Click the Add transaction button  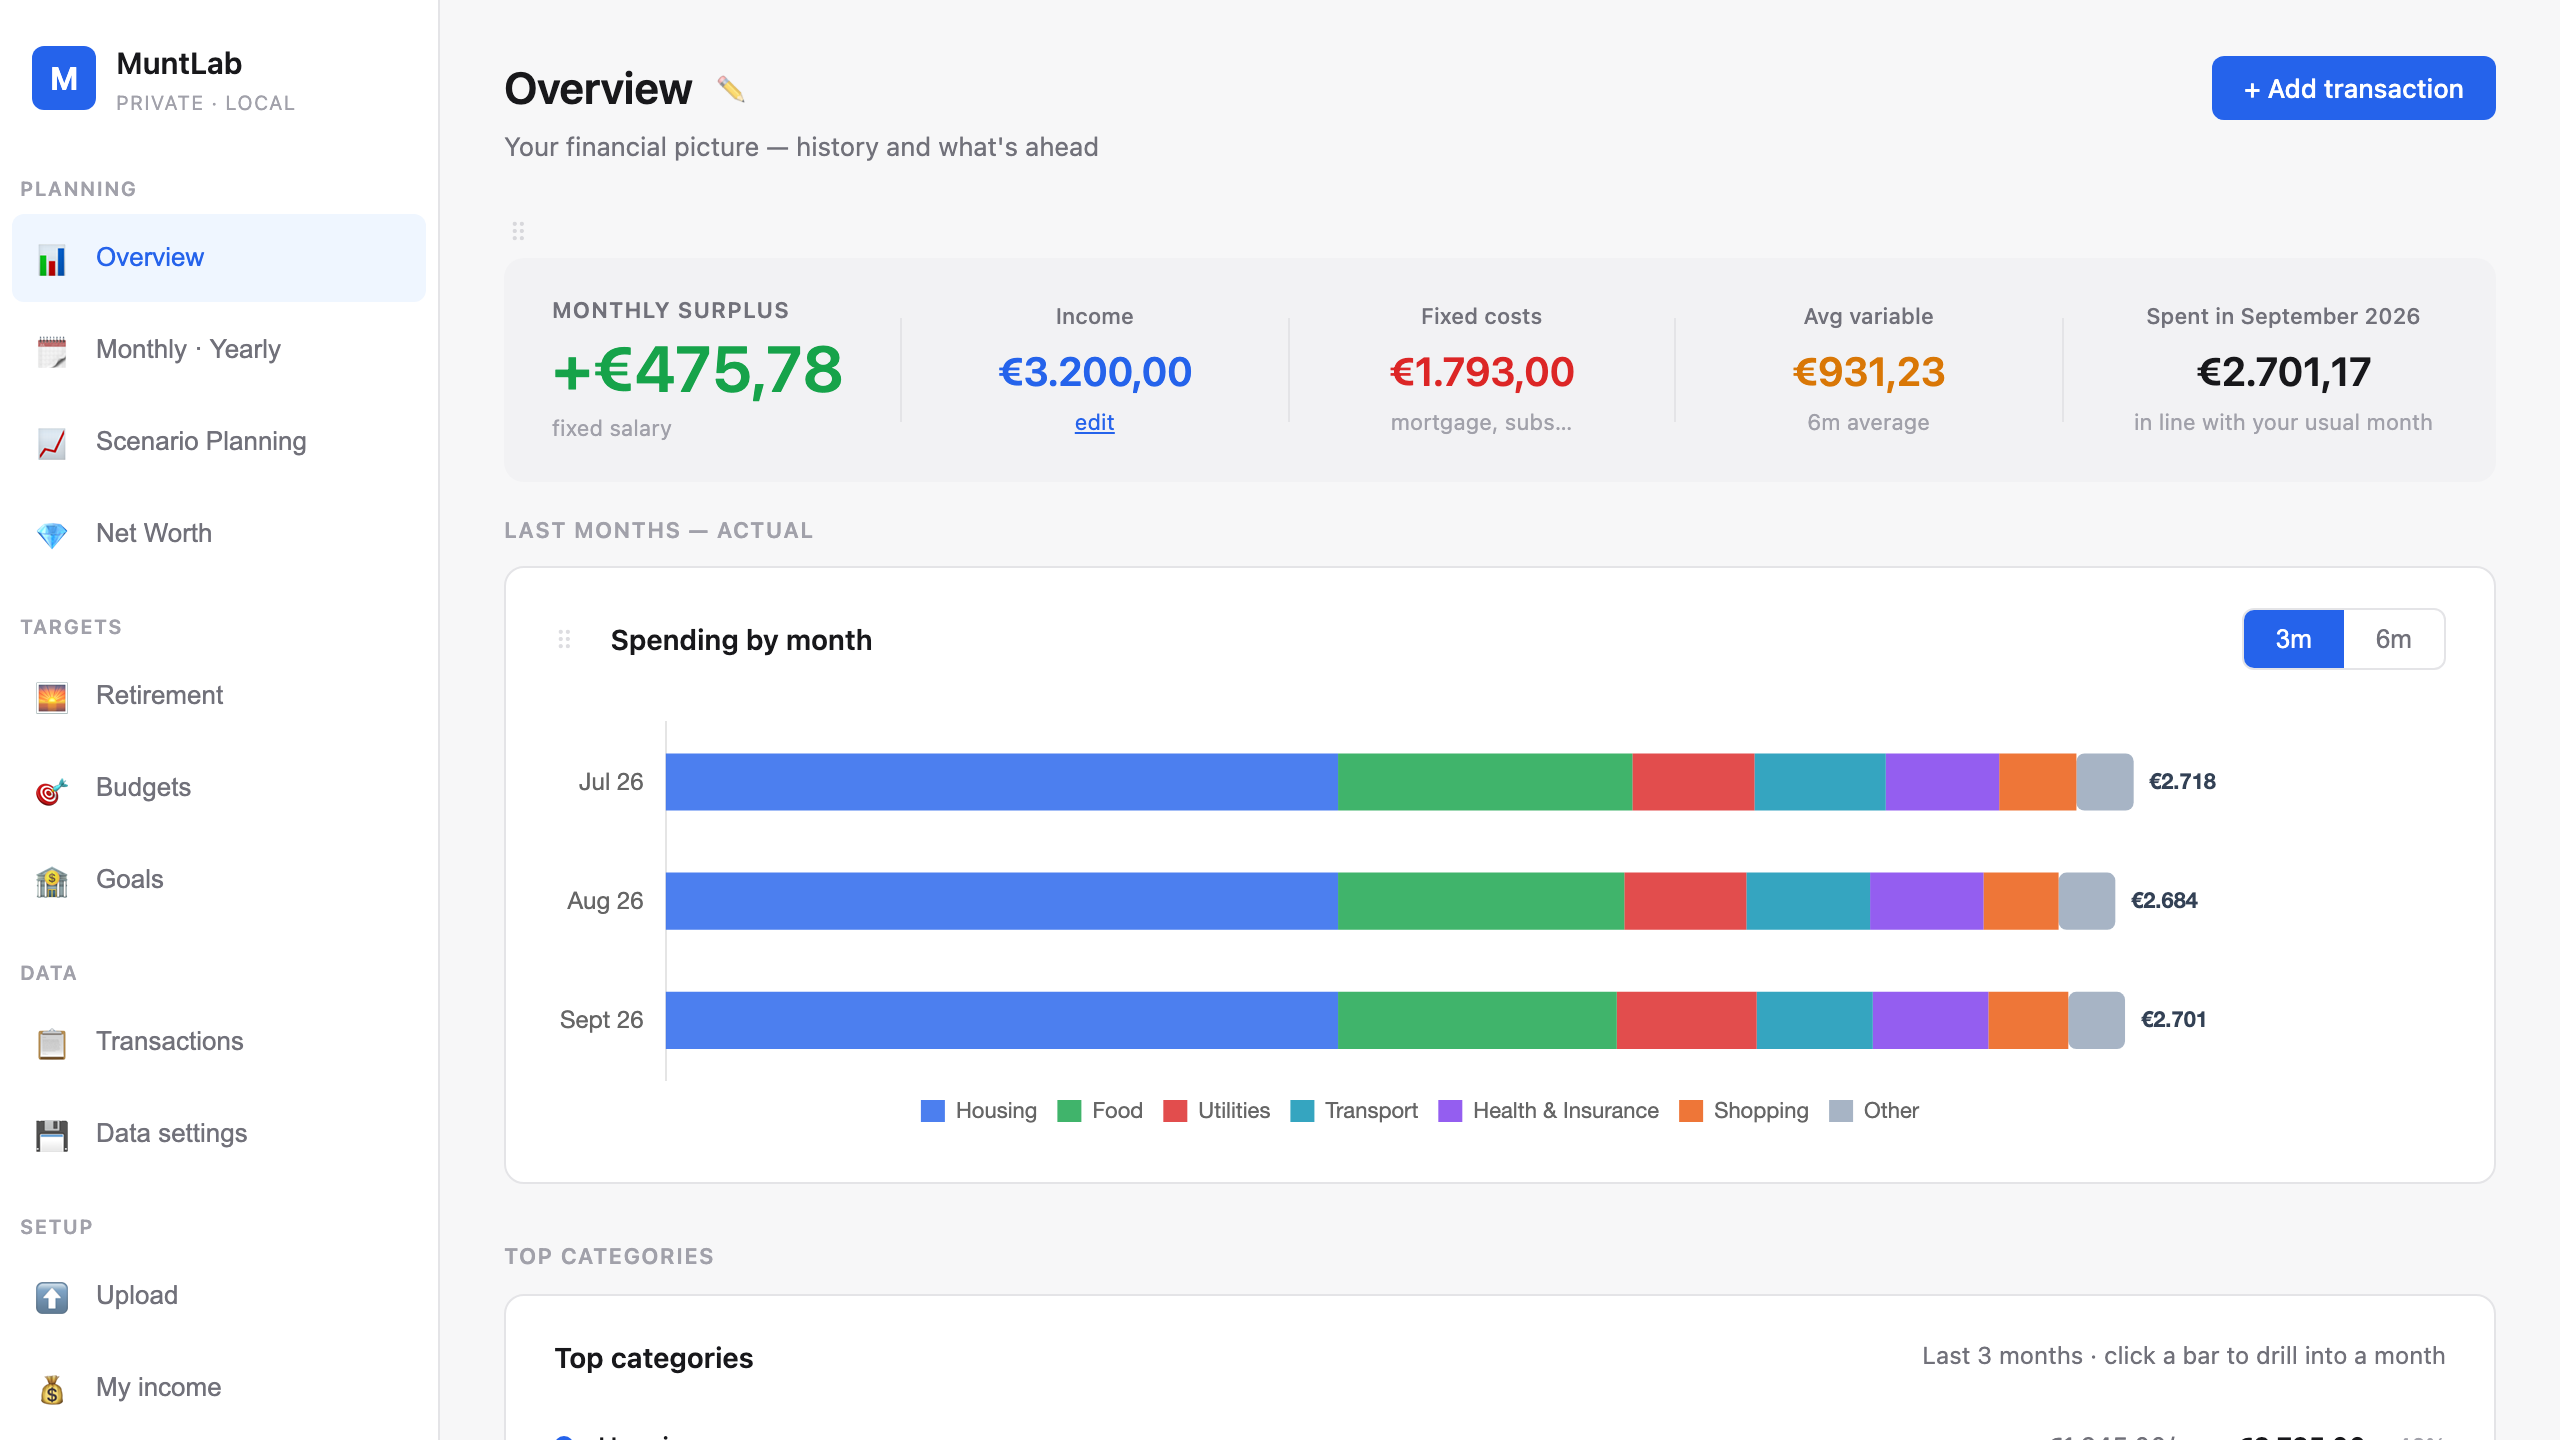tap(2353, 88)
